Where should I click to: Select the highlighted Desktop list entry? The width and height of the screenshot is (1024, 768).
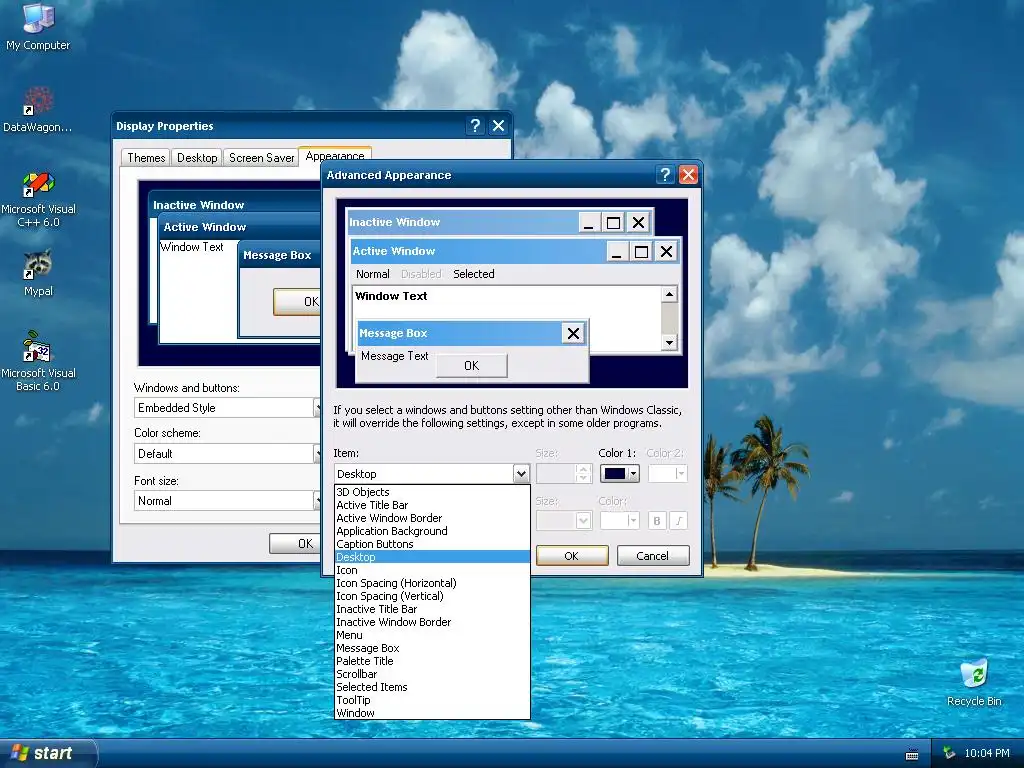tap(432, 557)
